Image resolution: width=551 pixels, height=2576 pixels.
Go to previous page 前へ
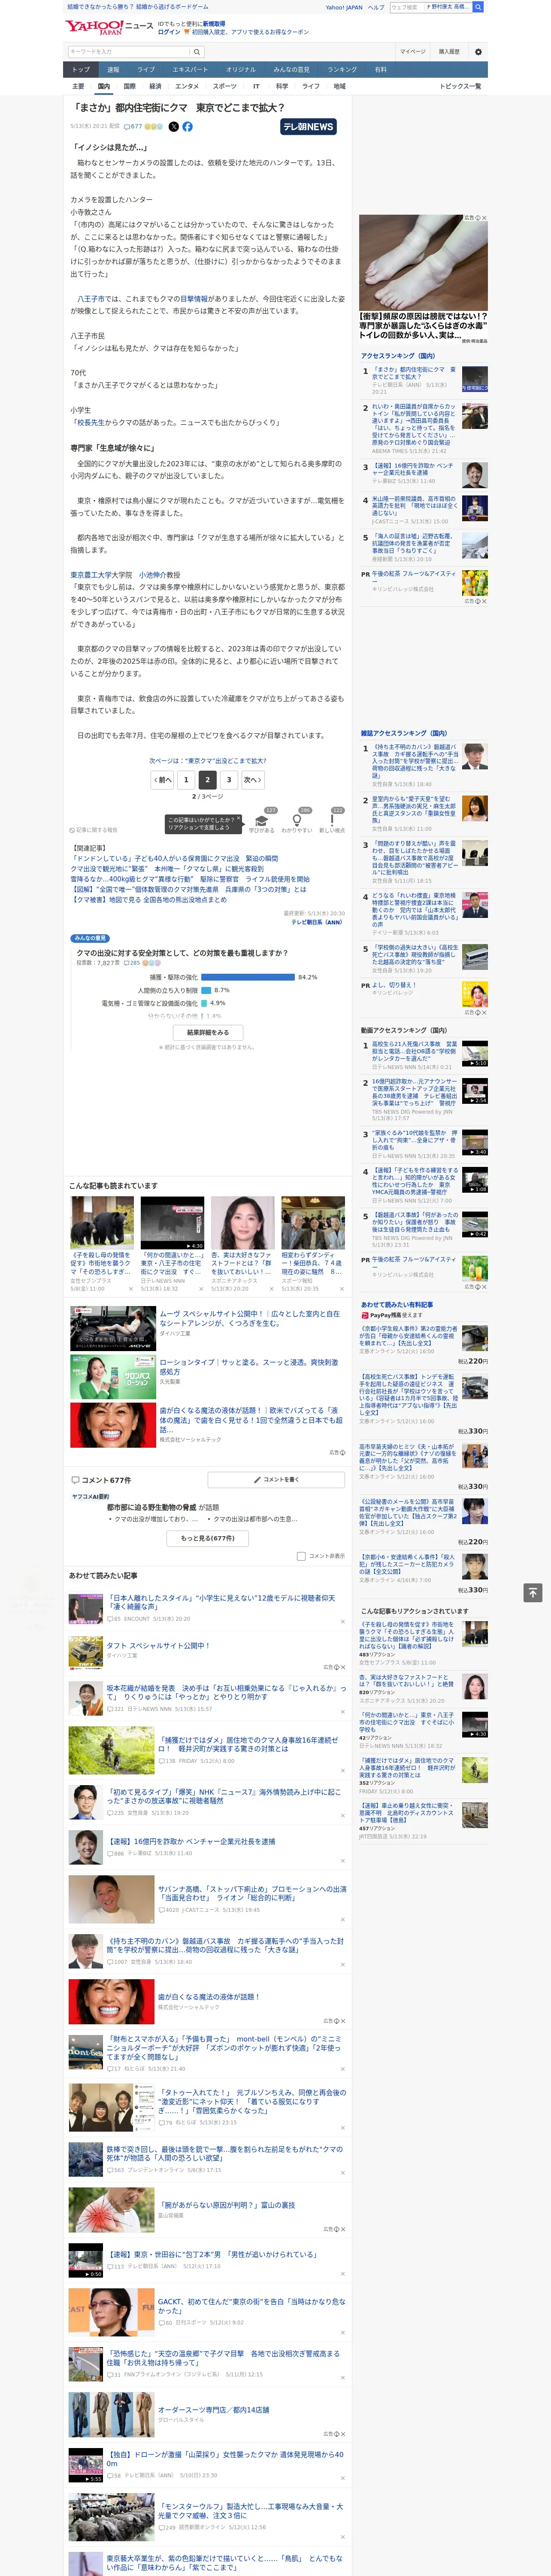coord(163,780)
